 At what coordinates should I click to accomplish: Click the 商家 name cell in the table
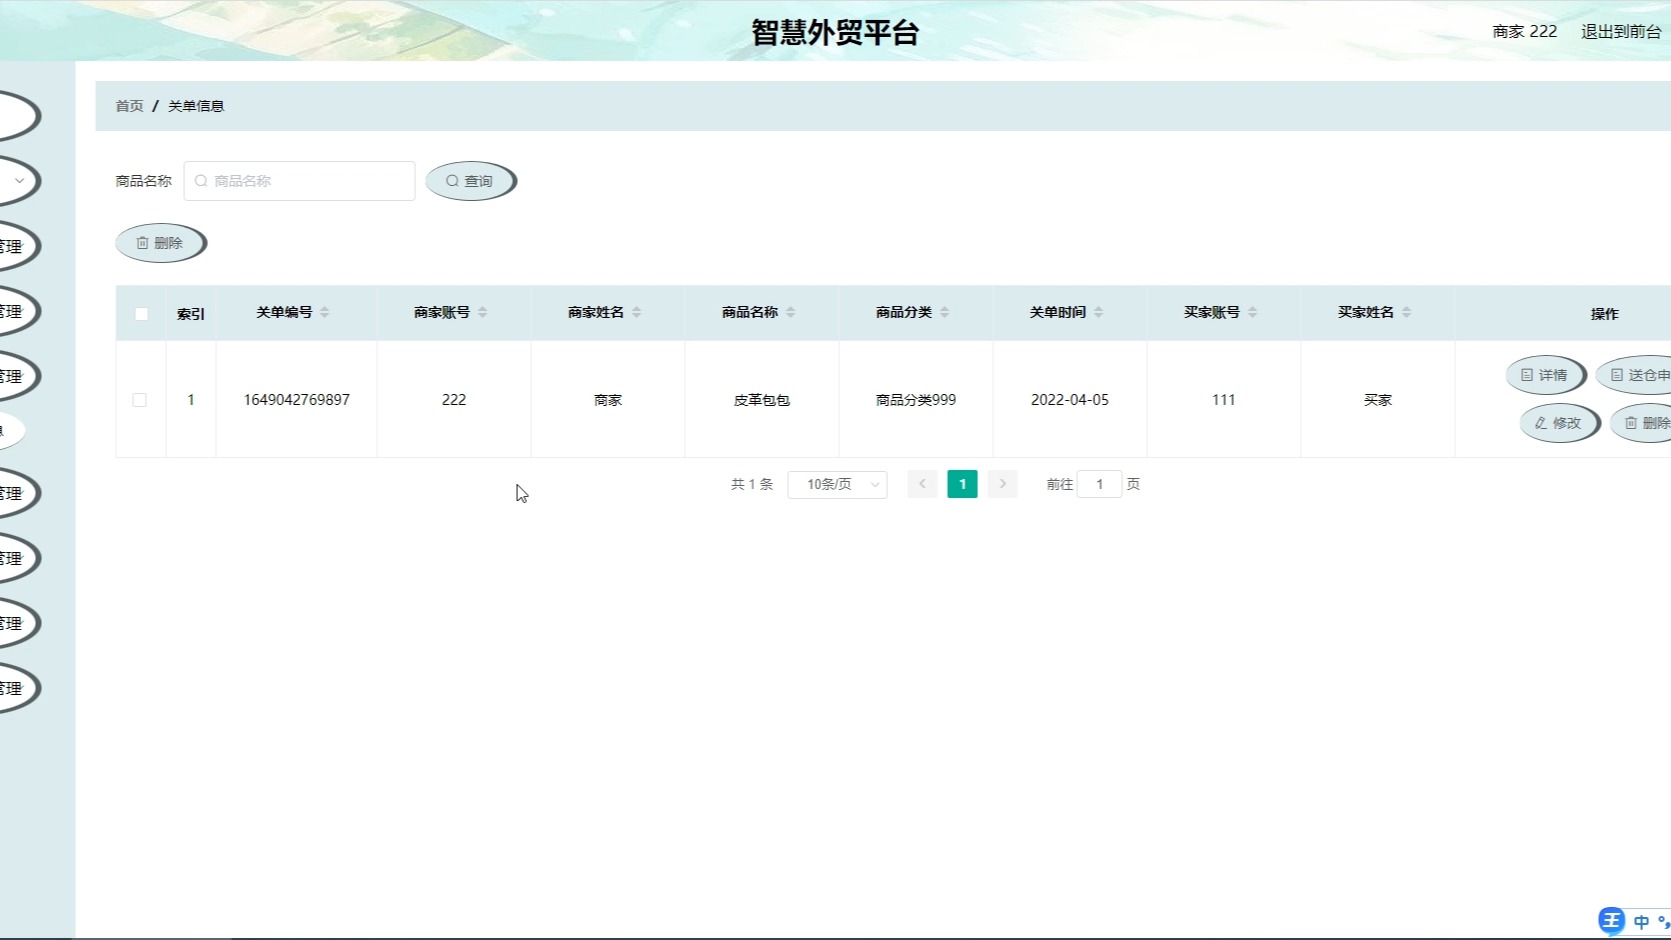pos(608,400)
